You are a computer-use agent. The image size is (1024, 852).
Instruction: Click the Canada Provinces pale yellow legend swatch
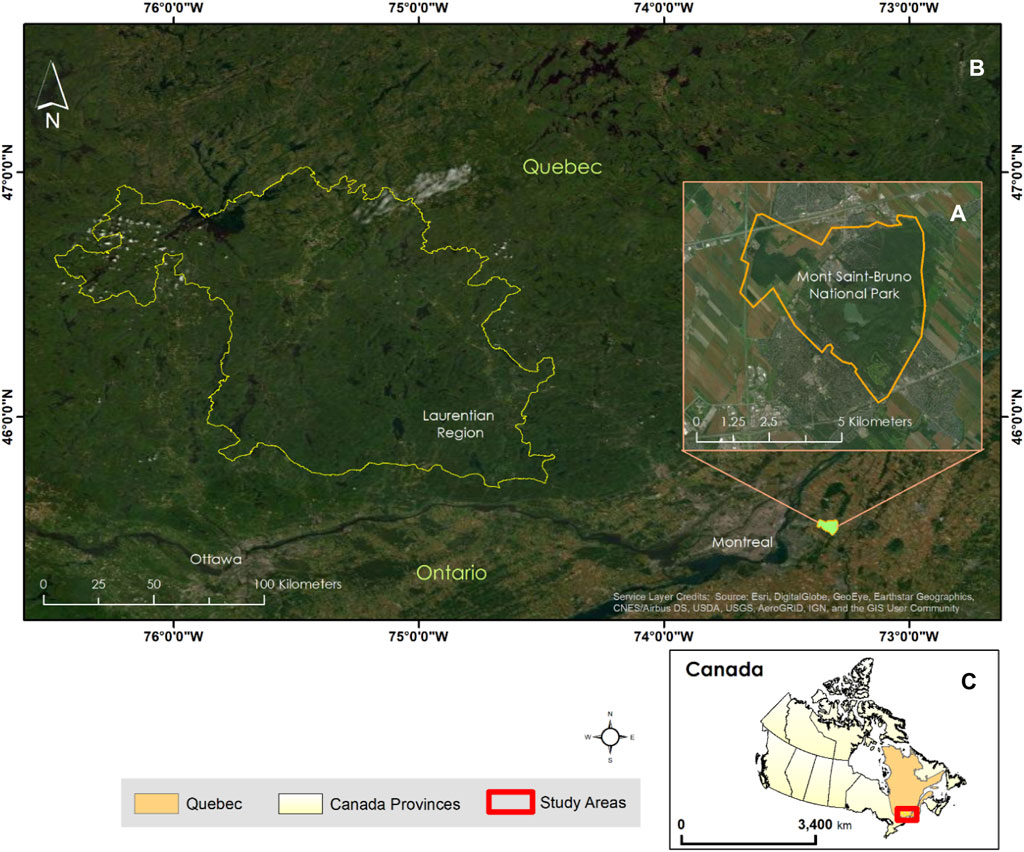[300, 804]
